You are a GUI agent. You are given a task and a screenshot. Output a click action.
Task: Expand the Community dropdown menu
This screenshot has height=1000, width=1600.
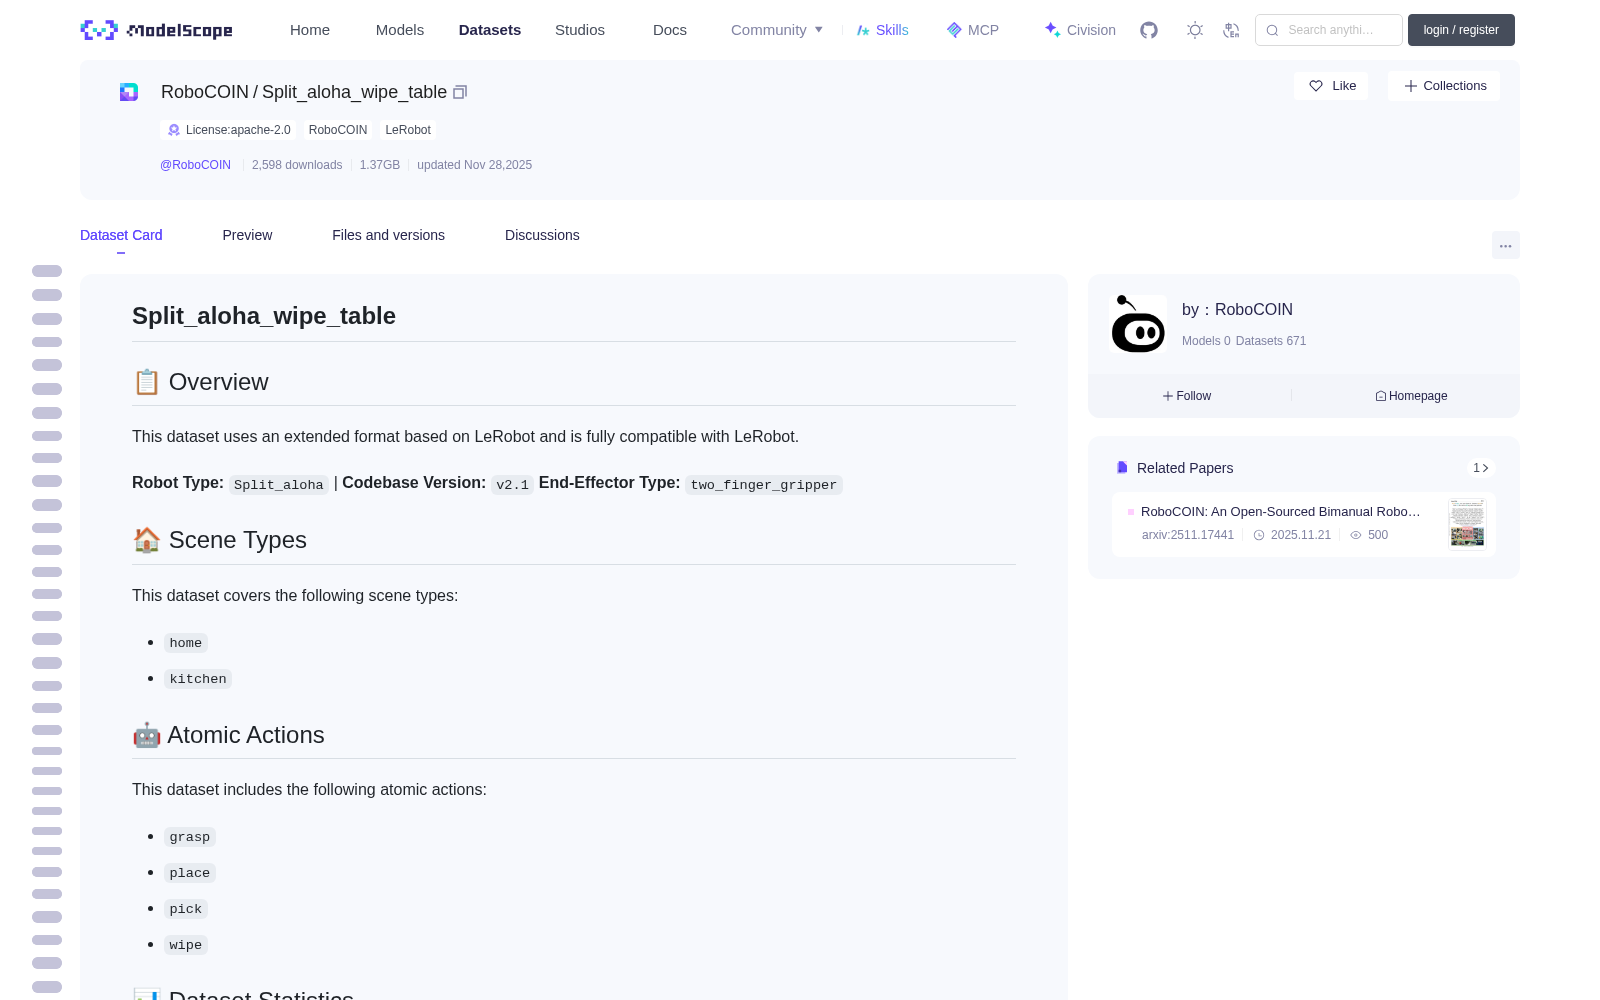[777, 30]
